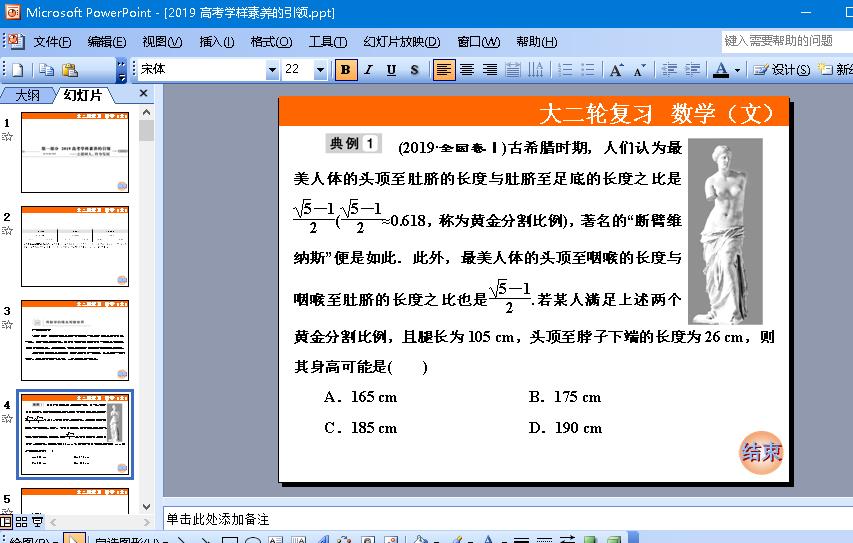Image resolution: width=853 pixels, height=543 pixels.
Task: Click the 典例 1 label
Action: (353, 144)
